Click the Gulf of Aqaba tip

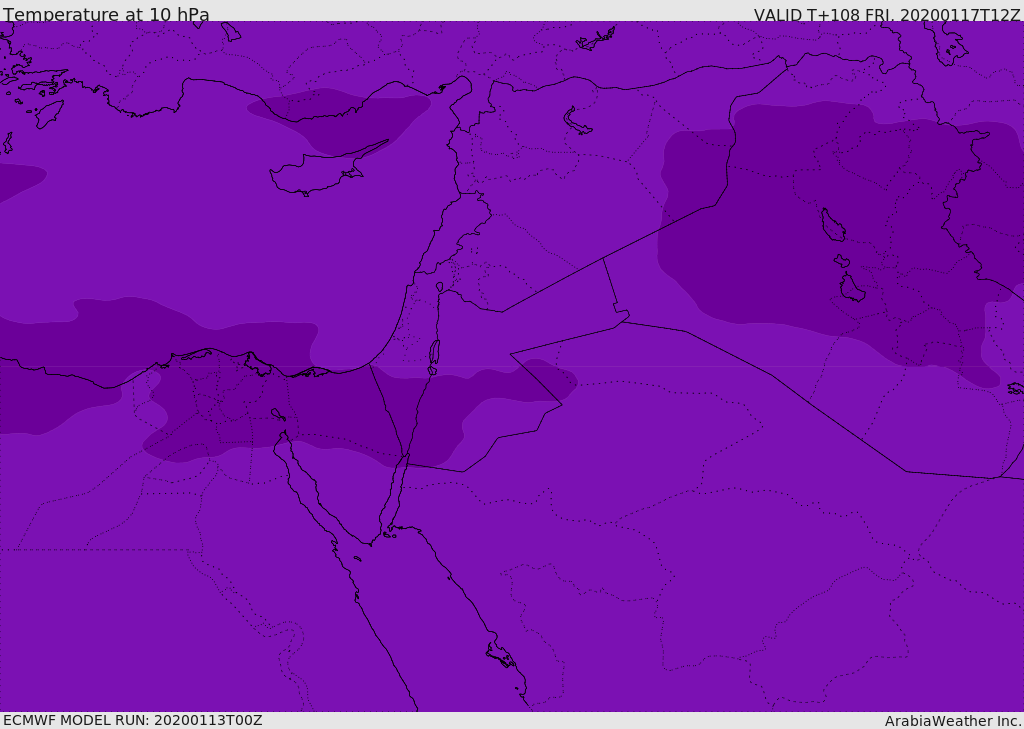(406, 458)
